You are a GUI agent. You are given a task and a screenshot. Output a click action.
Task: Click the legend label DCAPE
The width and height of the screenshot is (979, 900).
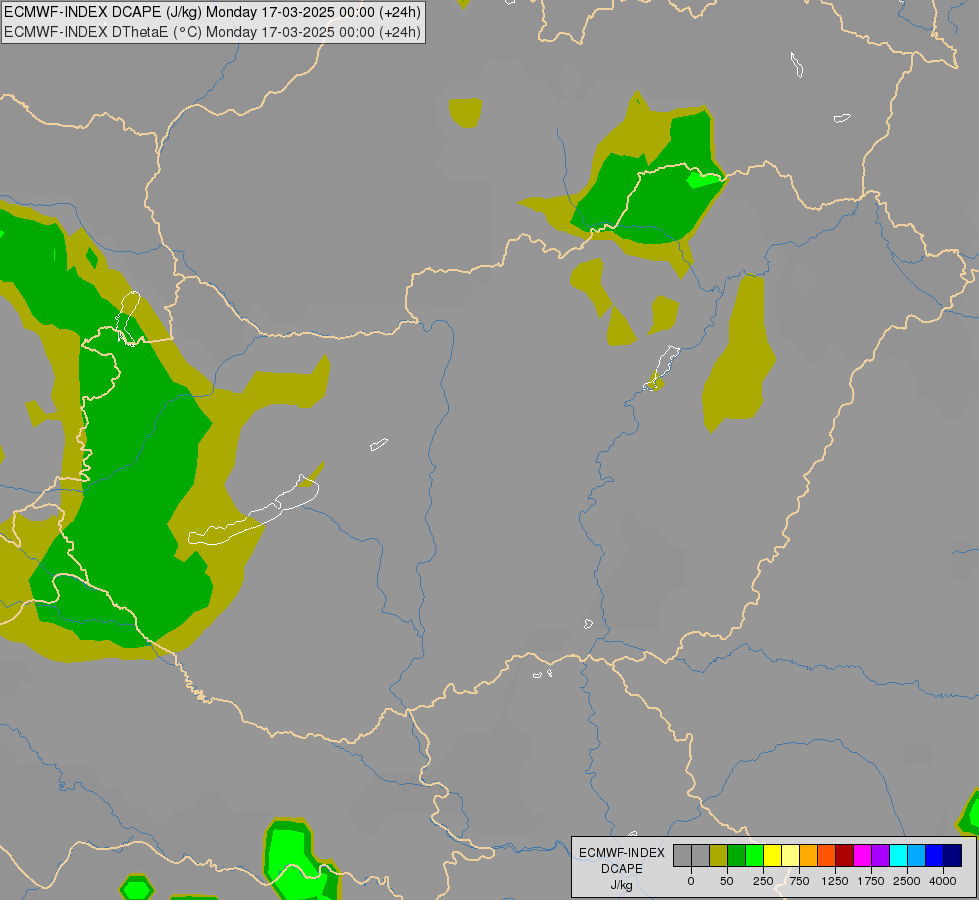click(622, 869)
